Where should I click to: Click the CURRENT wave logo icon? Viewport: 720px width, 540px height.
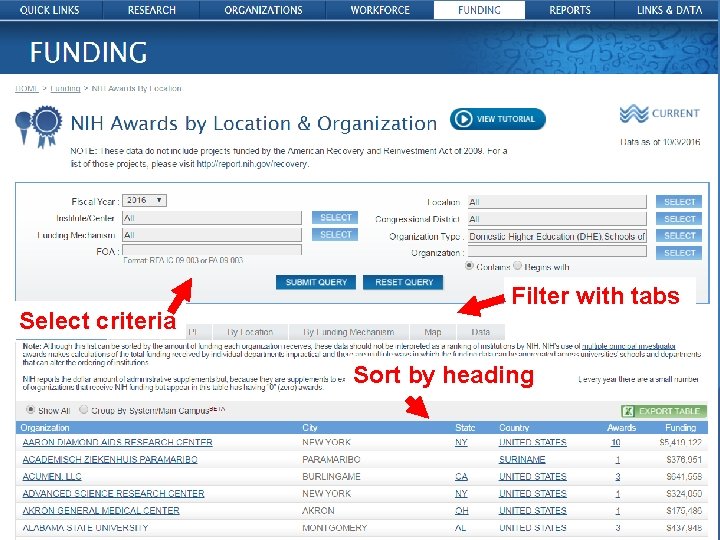pos(634,113)
